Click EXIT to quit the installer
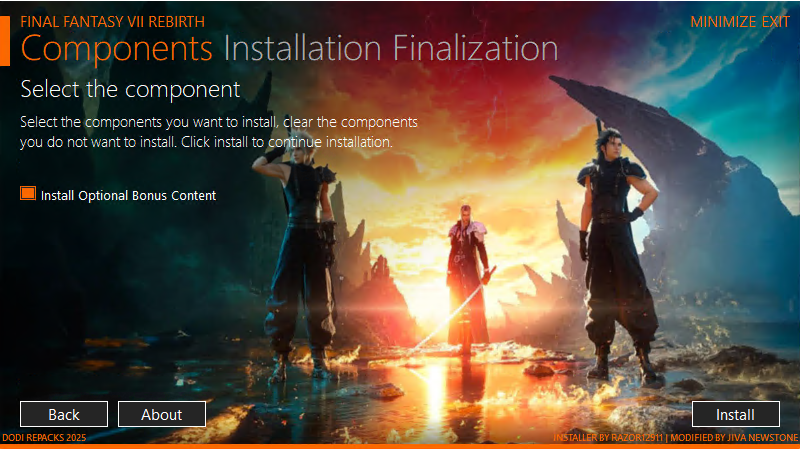 [x=775, y=22]
